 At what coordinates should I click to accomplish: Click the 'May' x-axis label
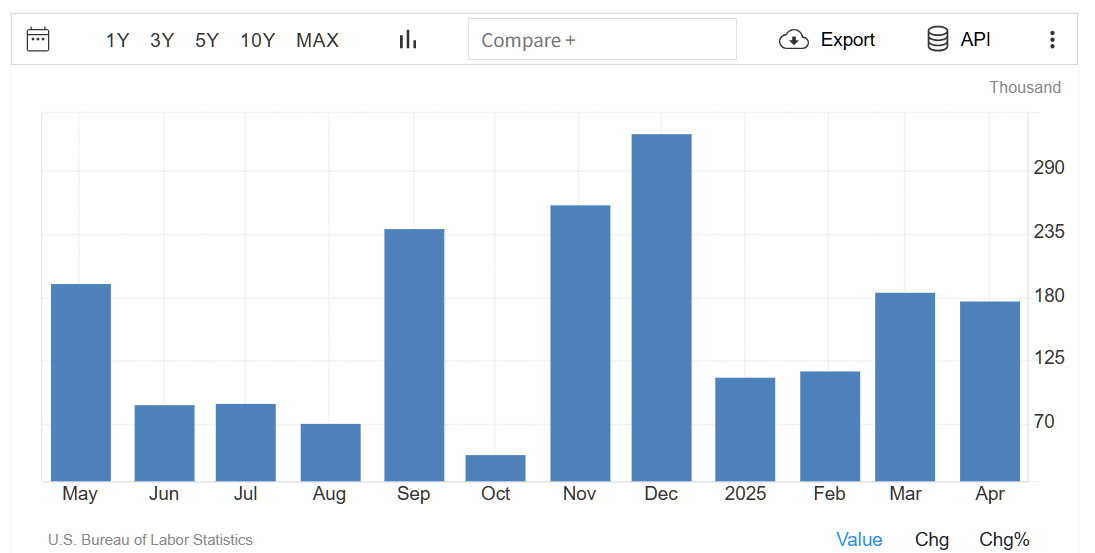[80, 494]
